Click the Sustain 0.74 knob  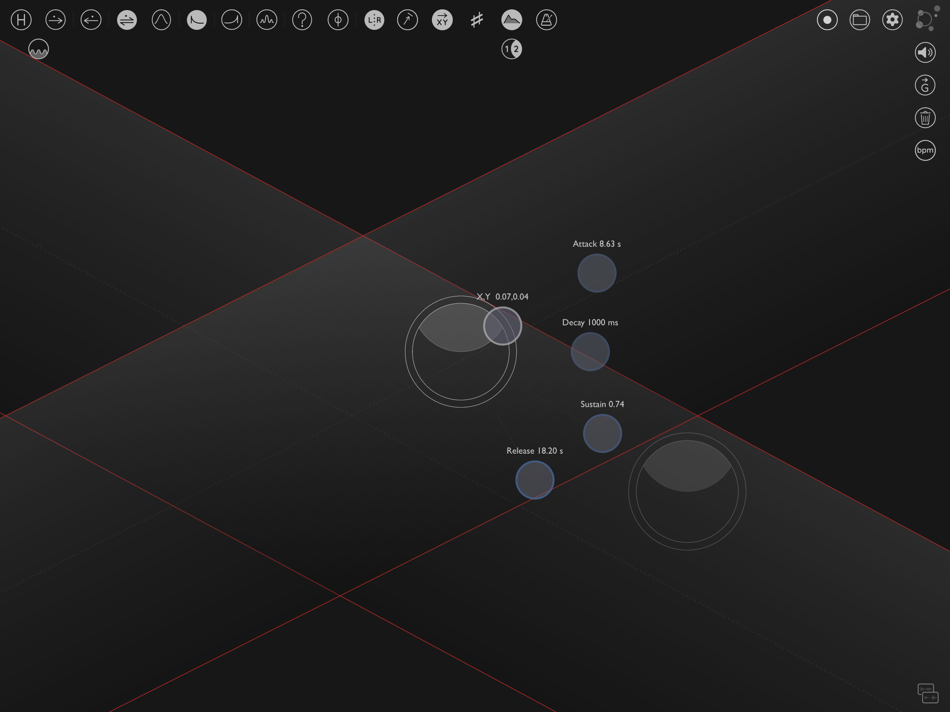[602, 433]
